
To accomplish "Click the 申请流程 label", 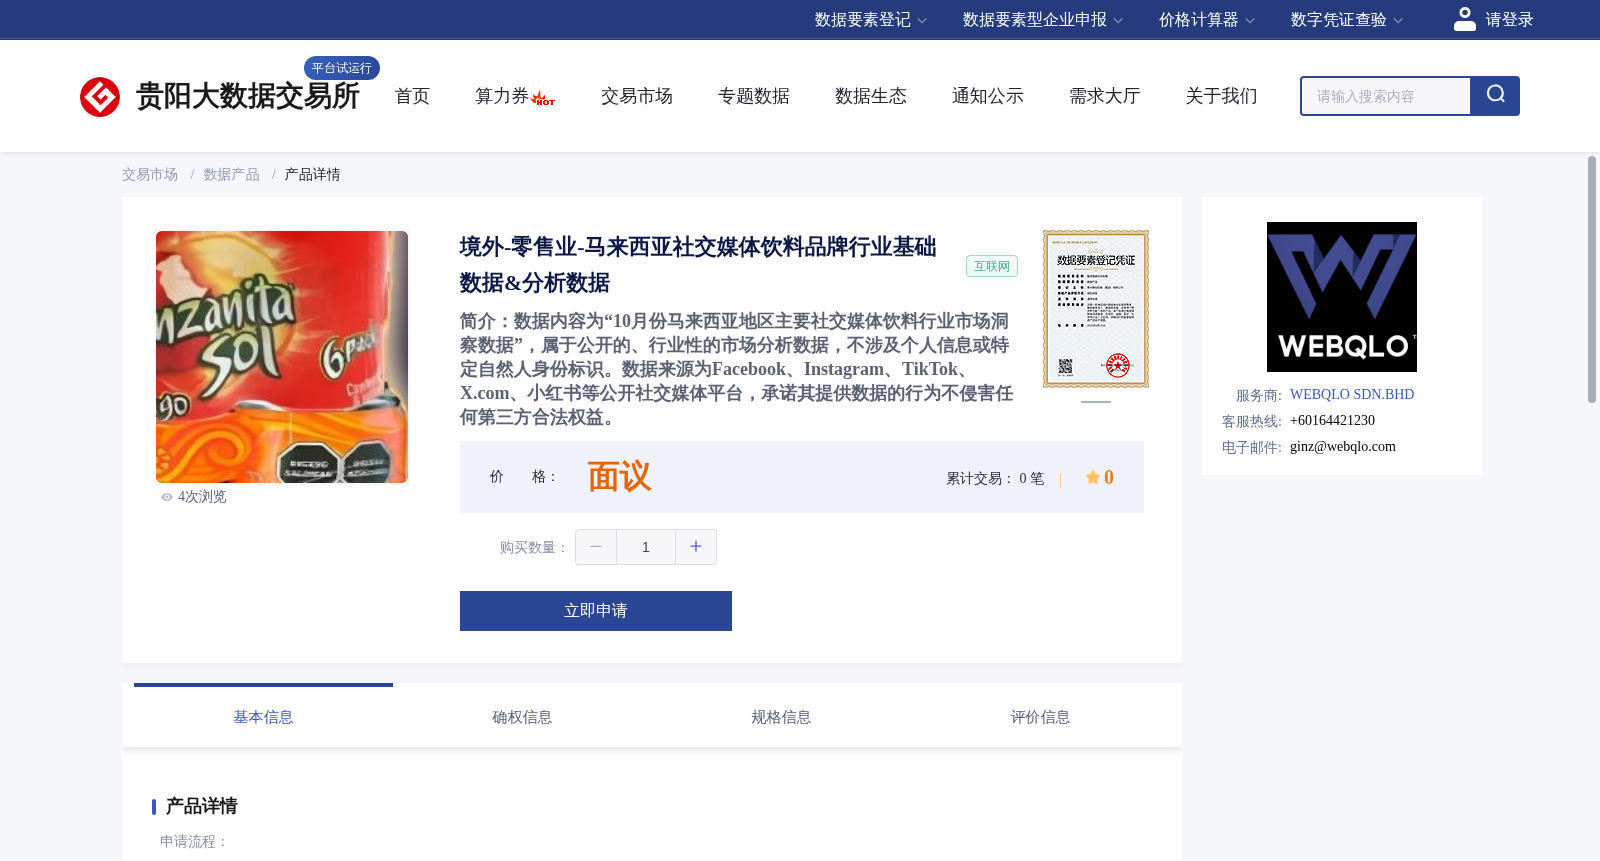I will (194, 842).
